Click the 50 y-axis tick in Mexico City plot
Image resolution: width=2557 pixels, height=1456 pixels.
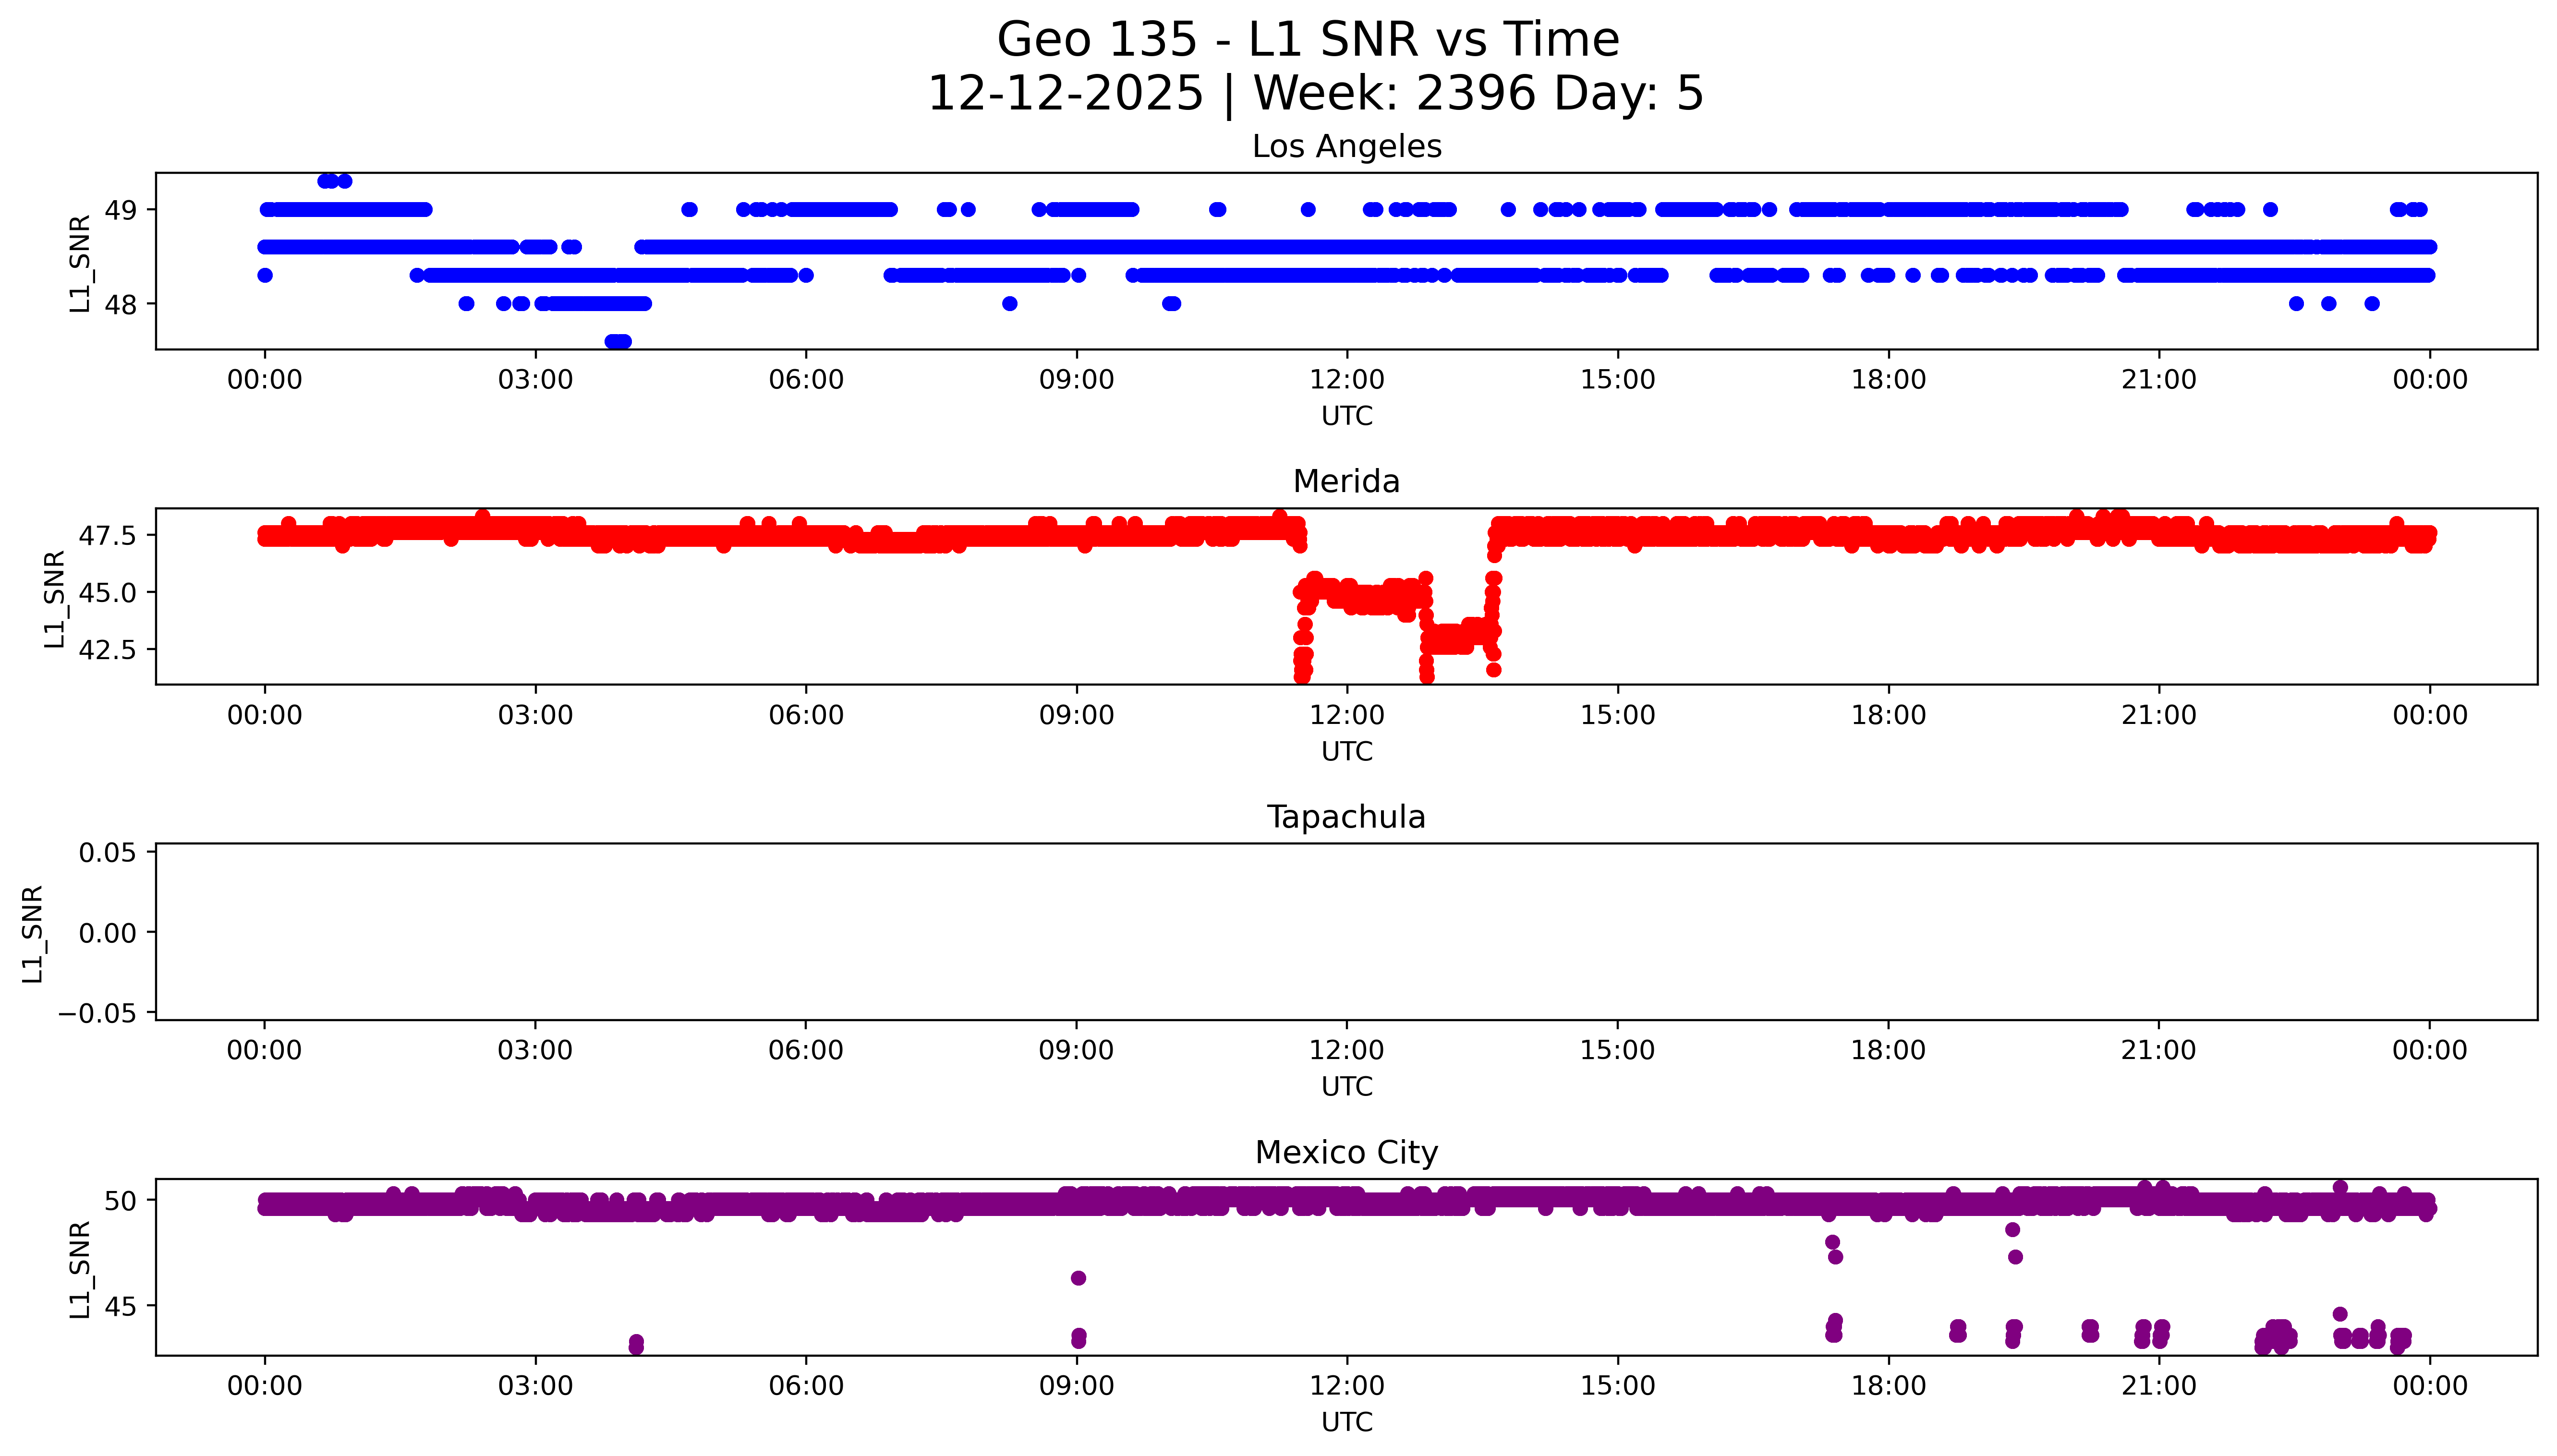click(121, 1200)
